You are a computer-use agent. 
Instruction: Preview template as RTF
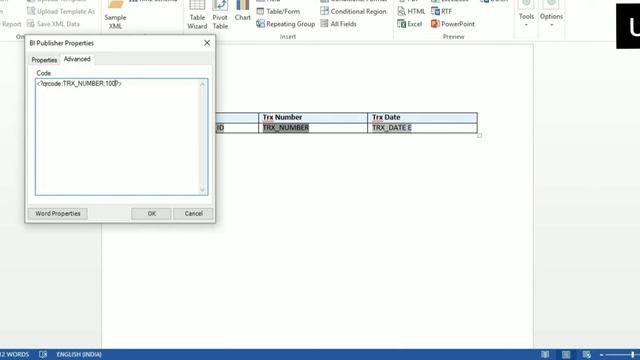coord(442,11)
